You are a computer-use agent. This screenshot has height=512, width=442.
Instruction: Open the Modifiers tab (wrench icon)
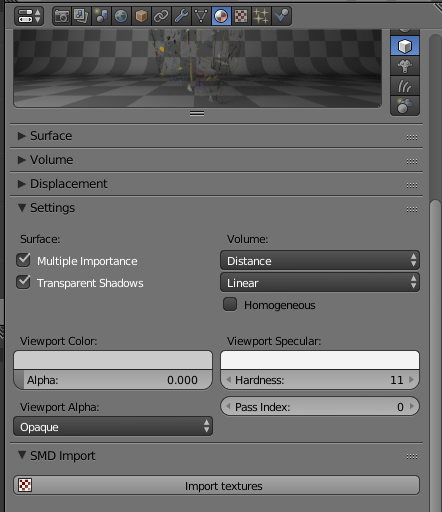pos(181,16)
